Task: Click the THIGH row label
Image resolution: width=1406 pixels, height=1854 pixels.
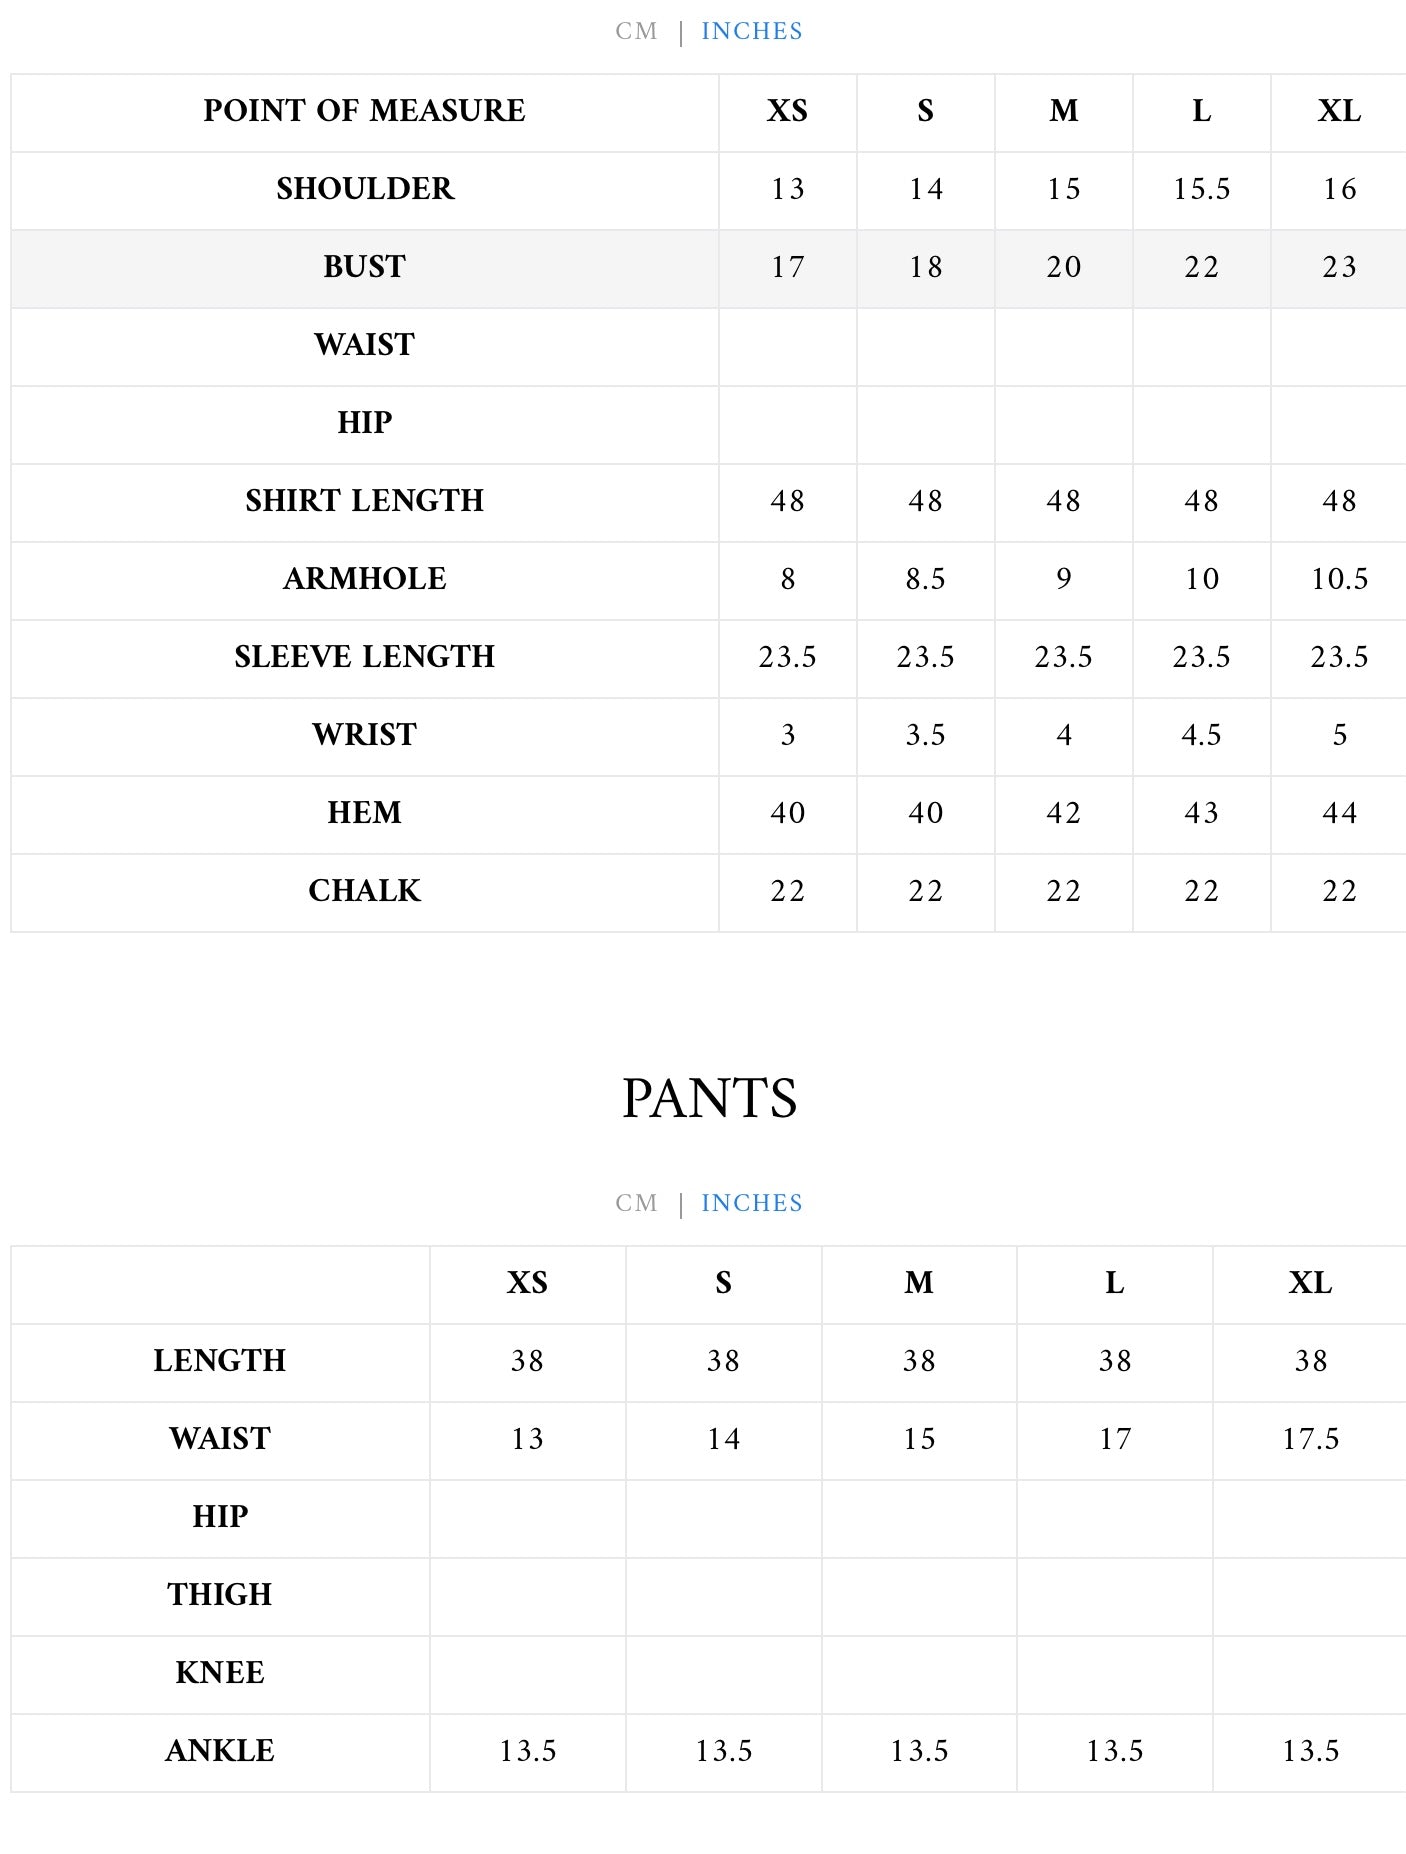Action: tap(220, 1595)
